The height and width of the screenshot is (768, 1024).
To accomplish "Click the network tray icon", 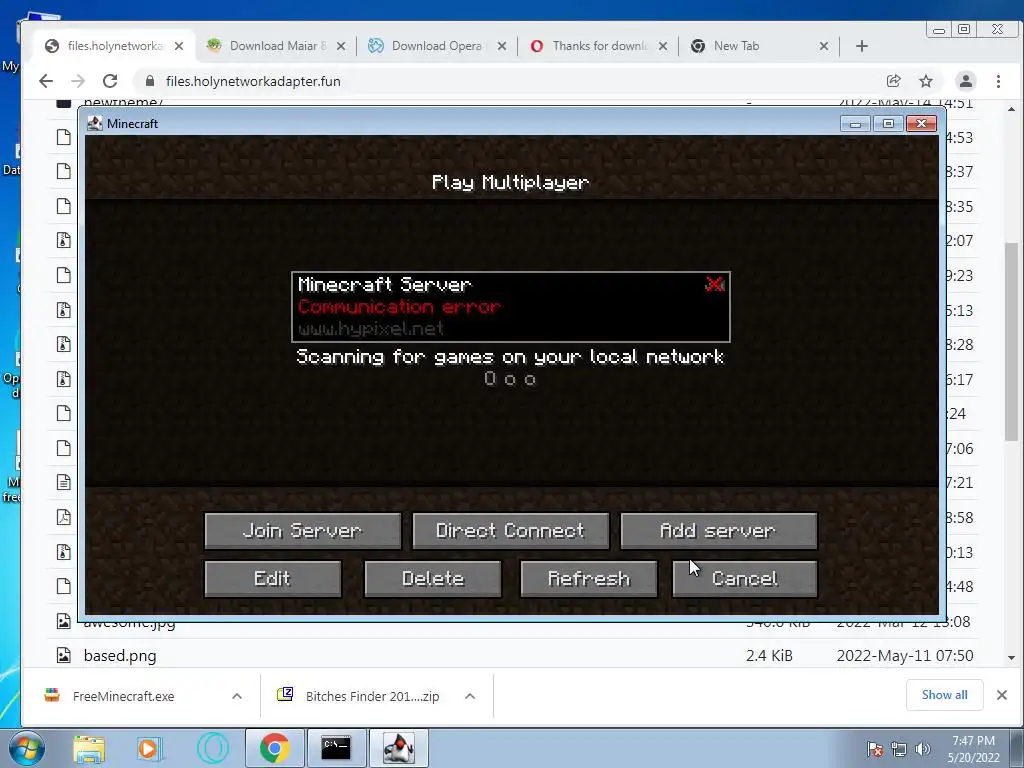I will (899, 749).
